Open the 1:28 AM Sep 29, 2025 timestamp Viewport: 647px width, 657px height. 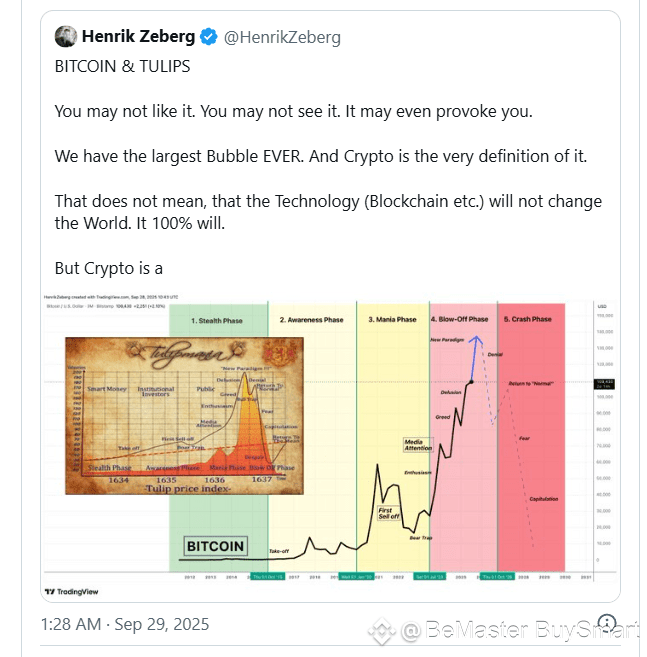125,624
